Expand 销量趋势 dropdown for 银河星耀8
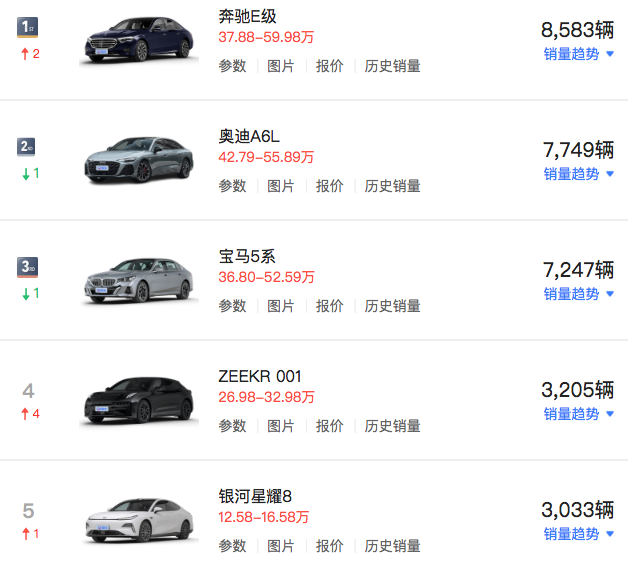The image size is (628, 562). [x=579, y=534]
